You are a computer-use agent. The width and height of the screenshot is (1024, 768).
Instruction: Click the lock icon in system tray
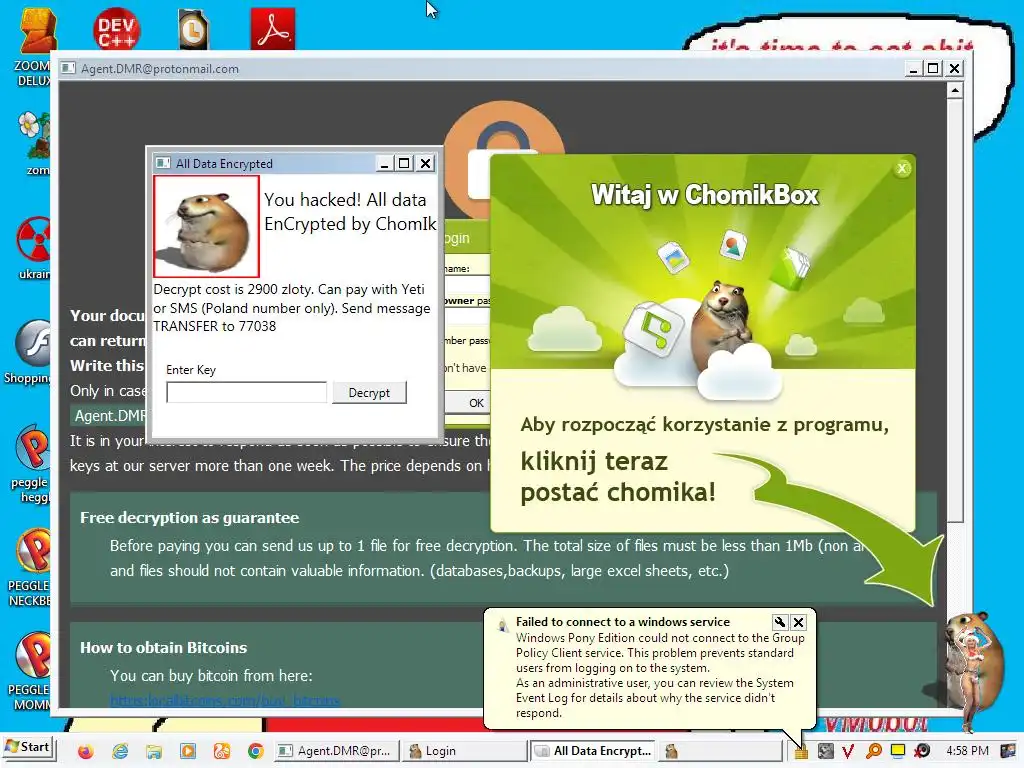coord(801,752)
